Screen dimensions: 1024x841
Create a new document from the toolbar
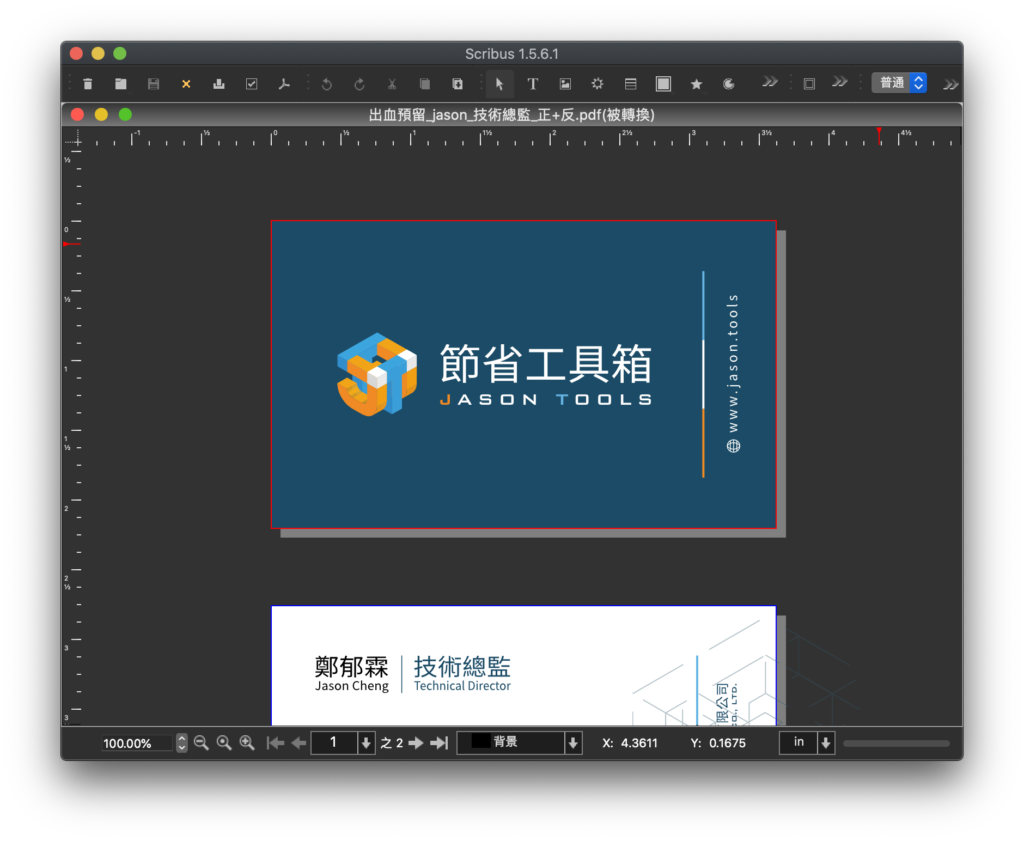point(88,84)
